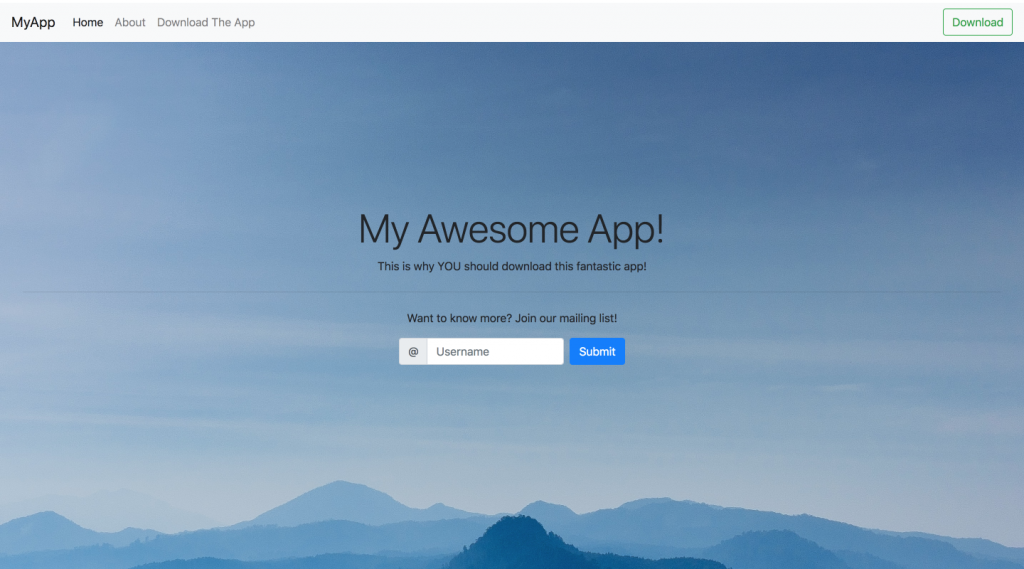Click the MyApp brand logo

[33, 22]
